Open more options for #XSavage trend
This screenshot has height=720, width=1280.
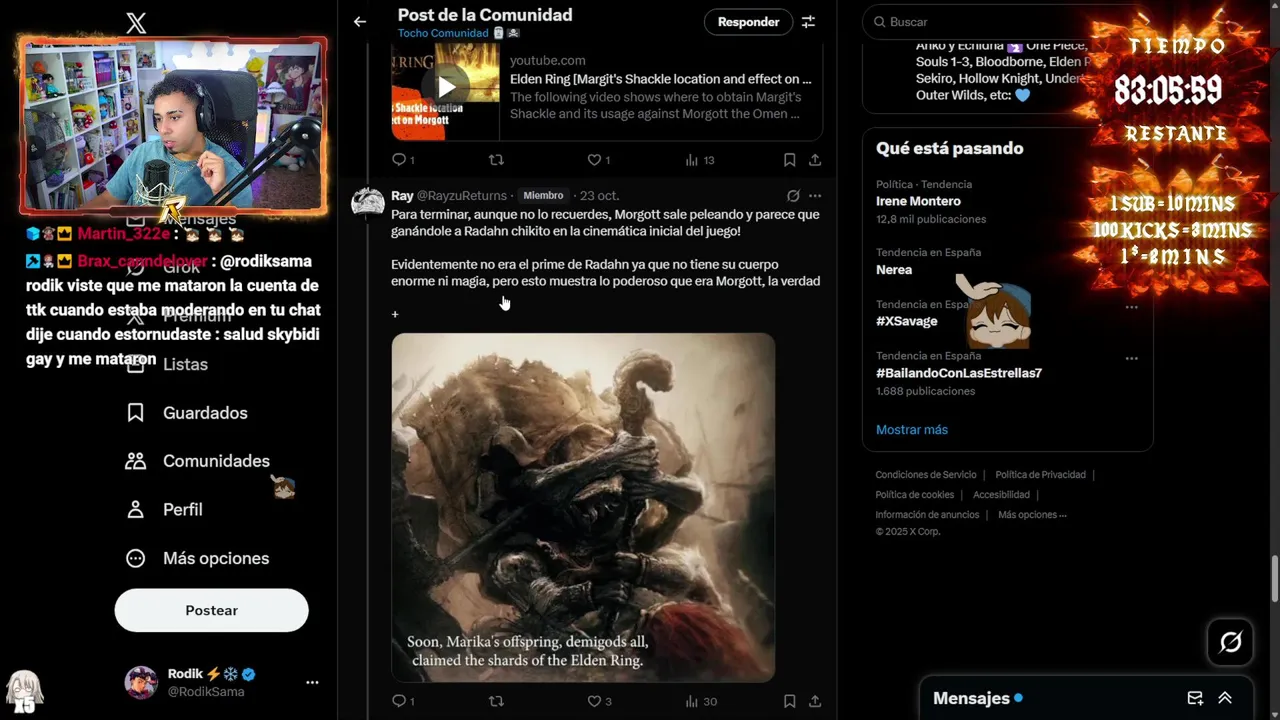click(x=1131, y=307)
